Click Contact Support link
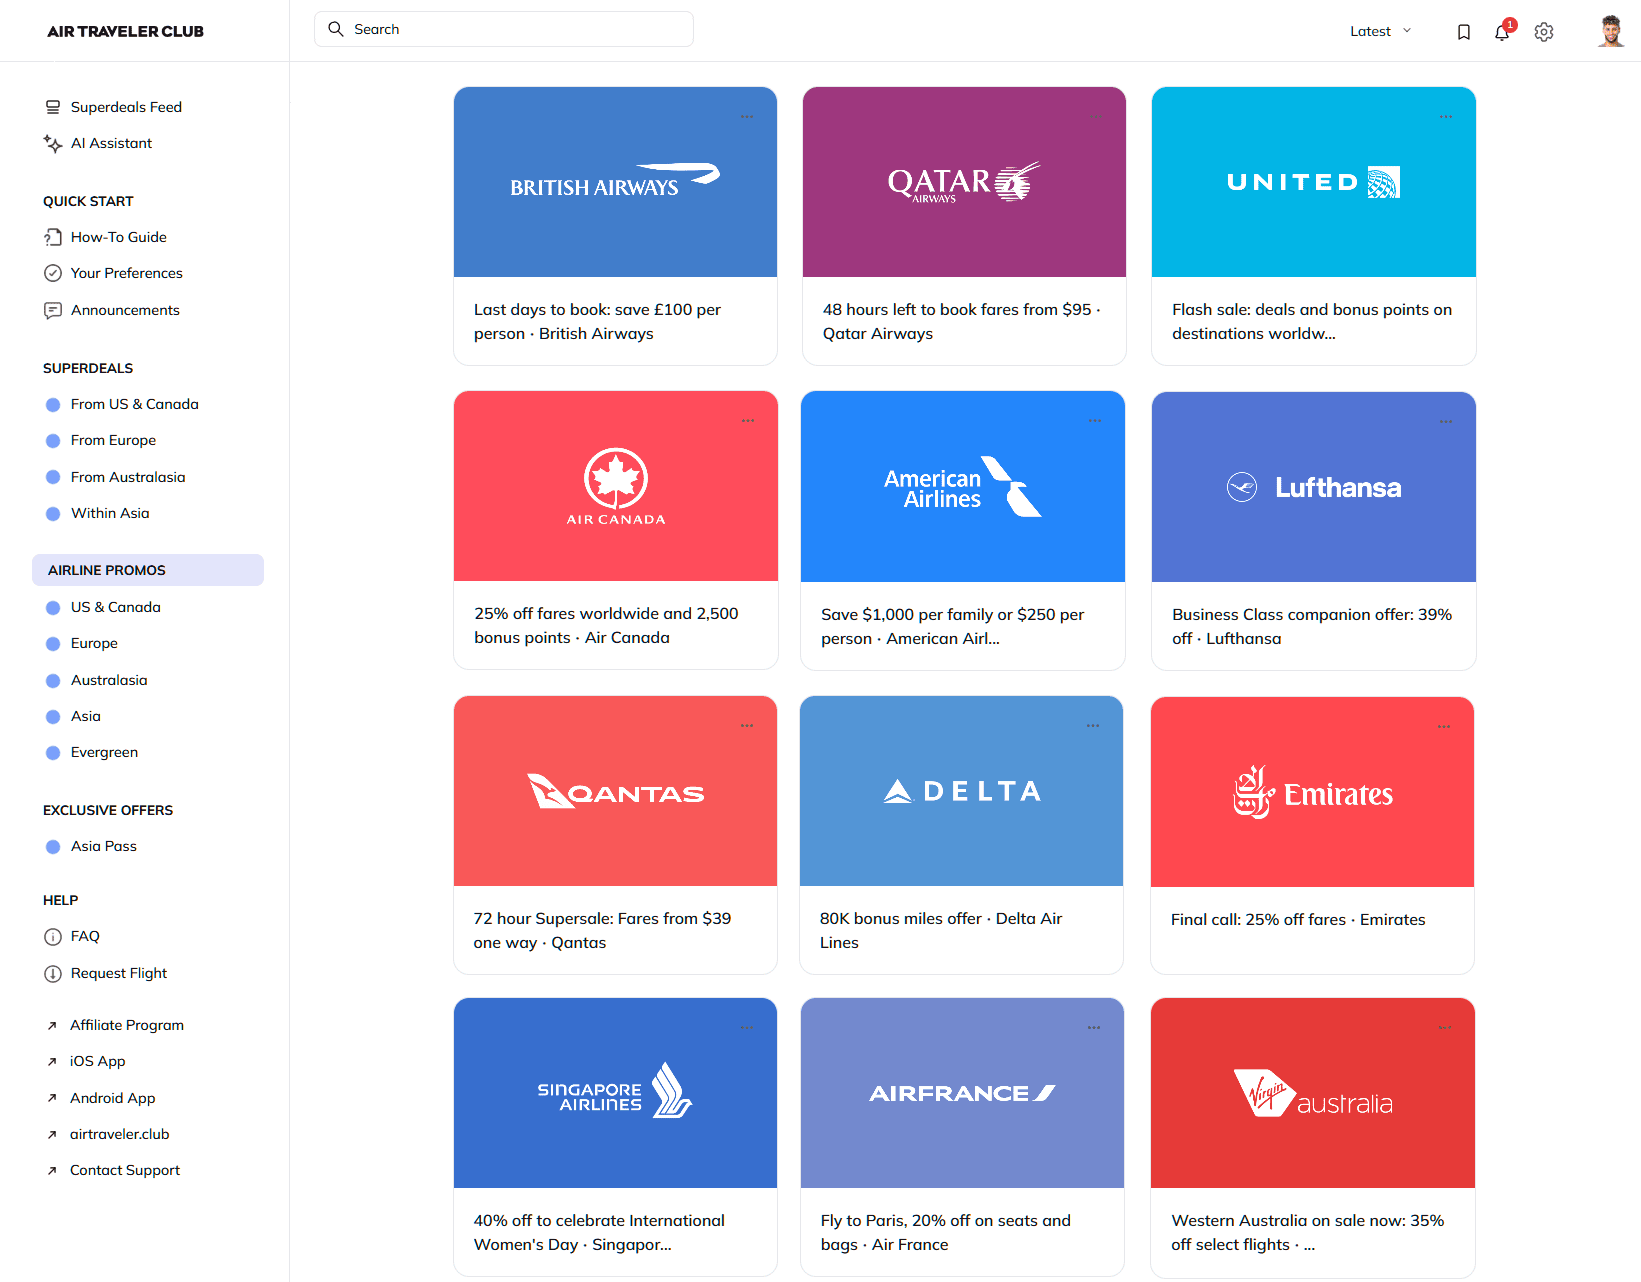 tap(124, 1170)
